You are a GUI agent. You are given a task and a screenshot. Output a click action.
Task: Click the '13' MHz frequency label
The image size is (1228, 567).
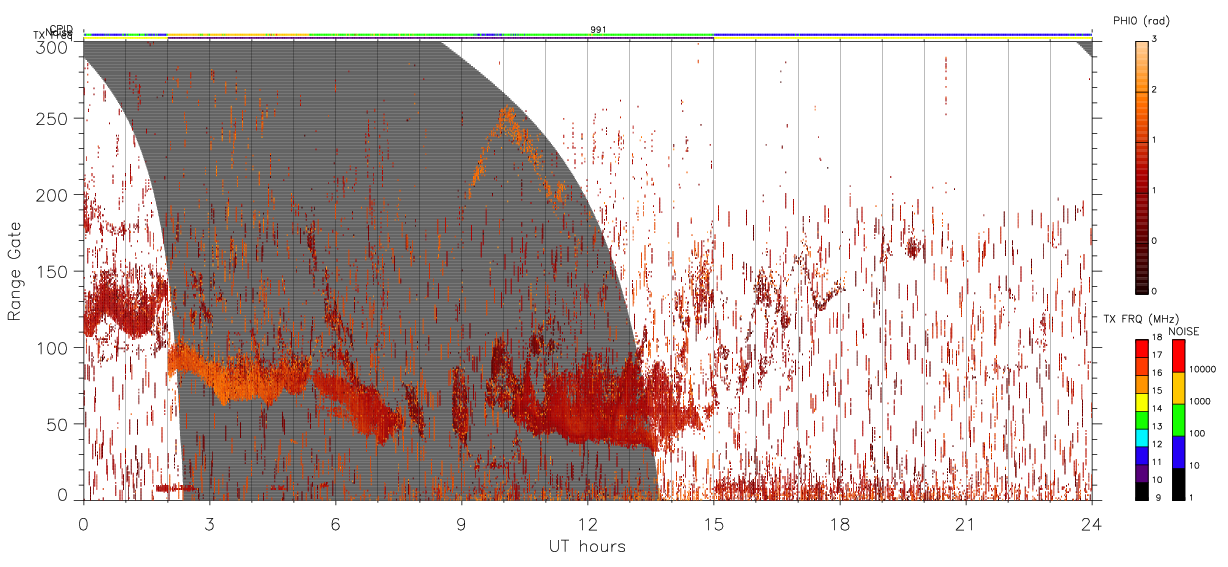pyautogui.click(x=1158, y=426)
